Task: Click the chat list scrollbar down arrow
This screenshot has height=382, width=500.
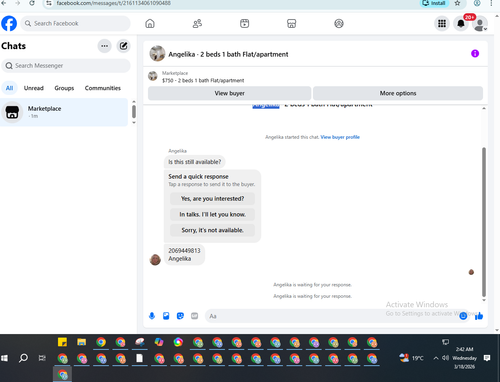Action: (134, 123)
